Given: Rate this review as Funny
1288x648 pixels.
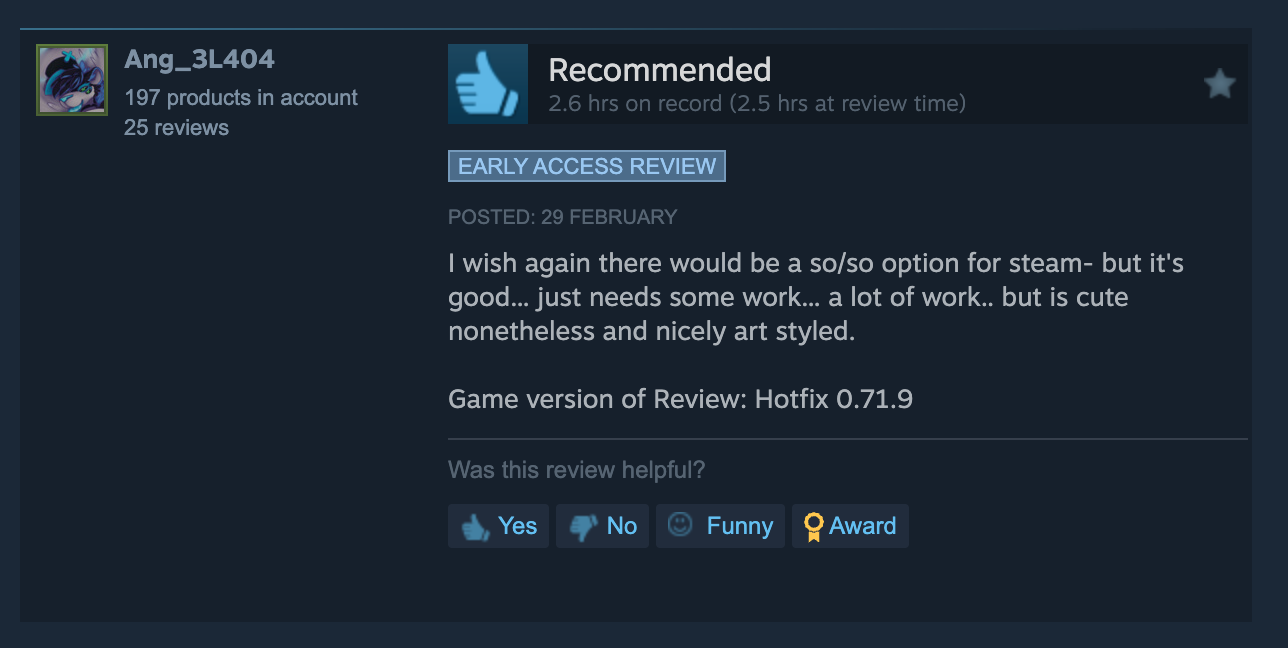Looking at the screenshot, I should tap(721, 526).
